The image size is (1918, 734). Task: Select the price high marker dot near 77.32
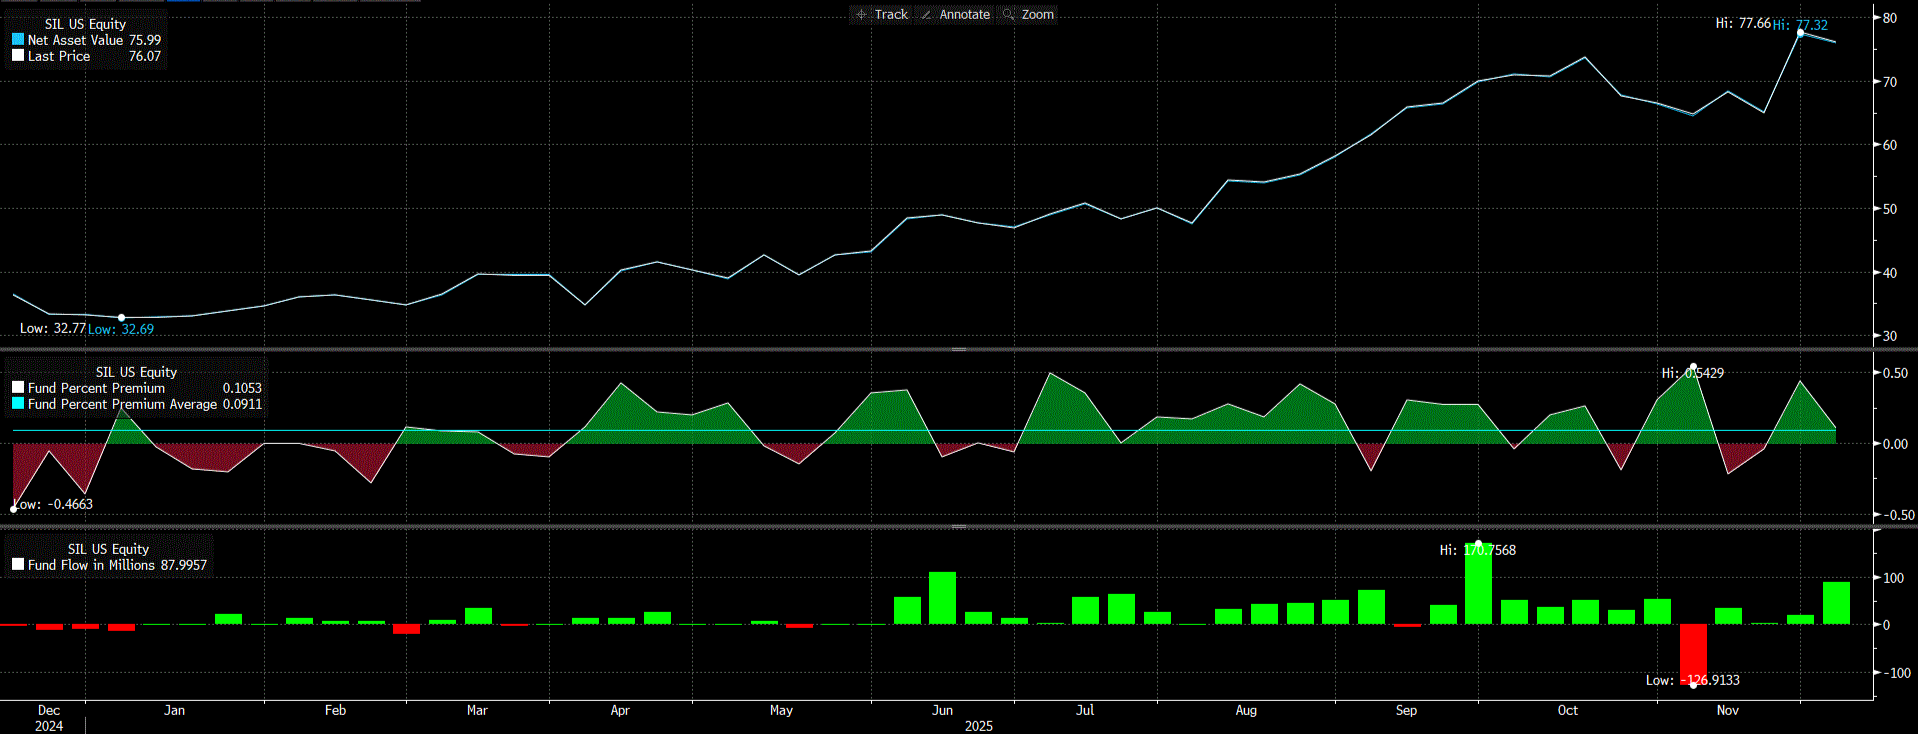click(x=1800, y=33)
